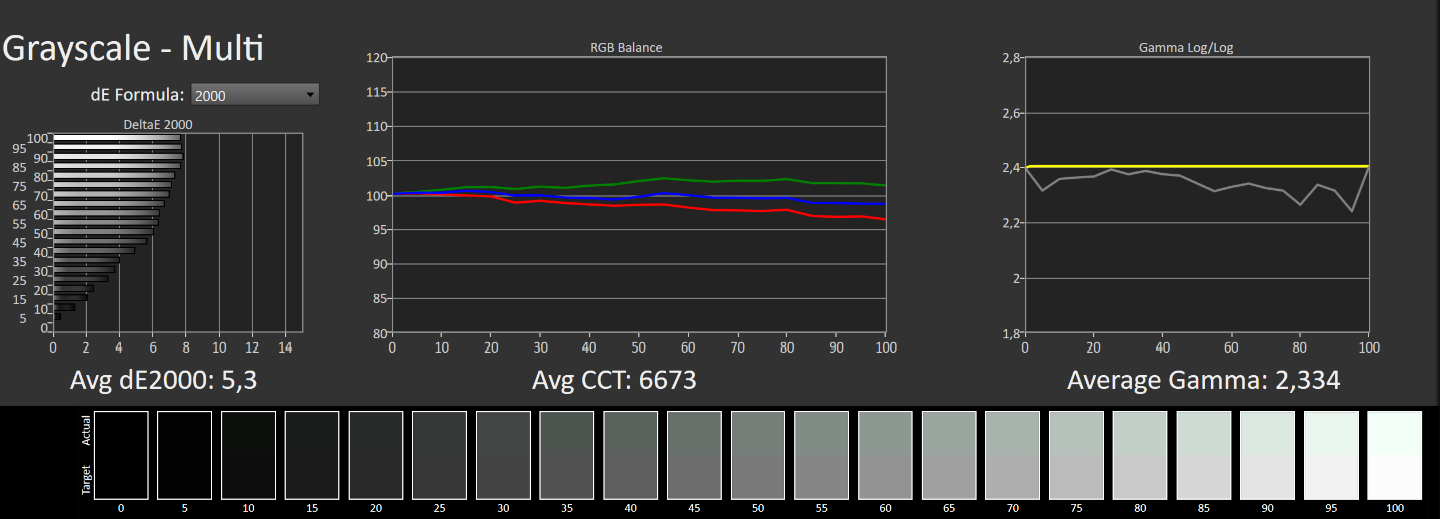
Task: Click the 50 bar in DeltaE chart
Action: click(x=103, y=232)
